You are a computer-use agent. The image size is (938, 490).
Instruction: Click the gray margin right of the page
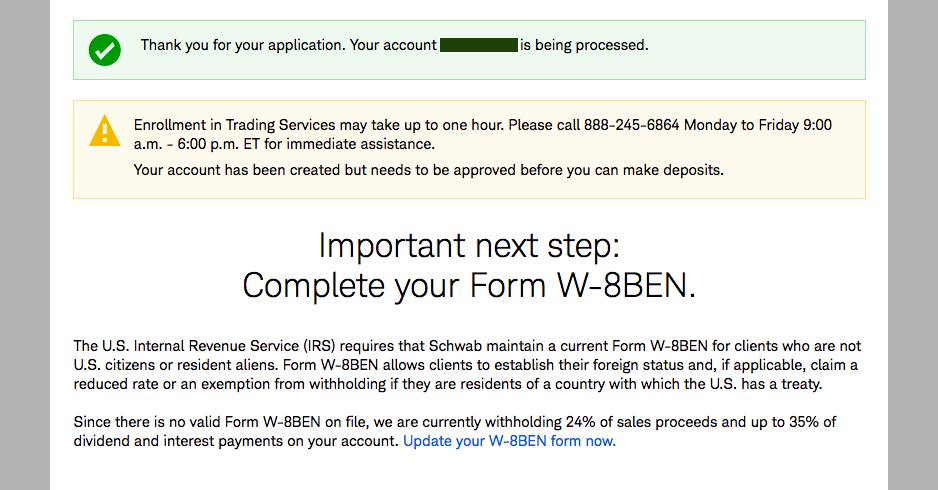(x=913, y=245)
